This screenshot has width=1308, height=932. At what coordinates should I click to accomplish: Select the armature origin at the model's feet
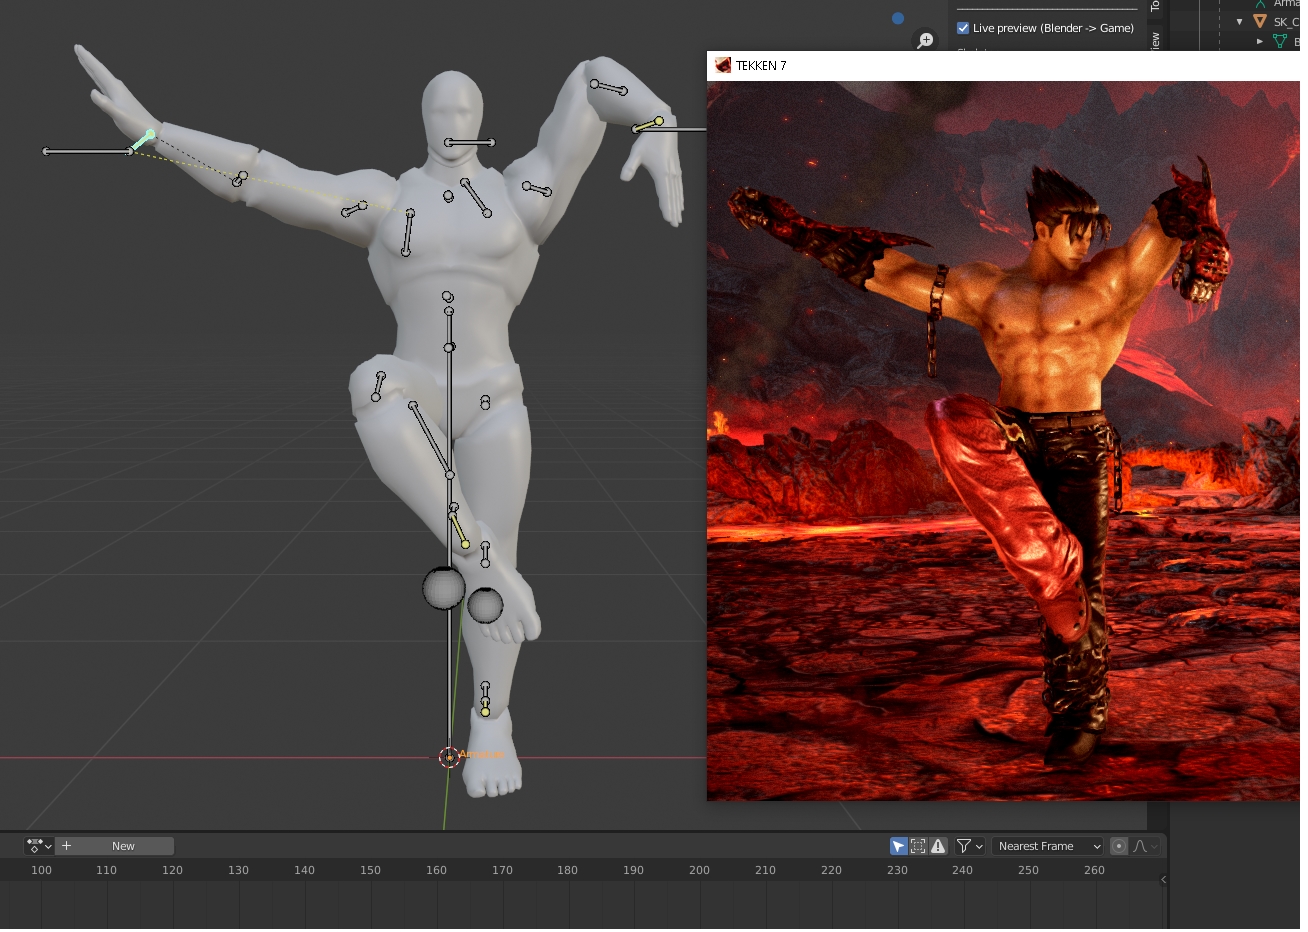click(x=449, y=757)
